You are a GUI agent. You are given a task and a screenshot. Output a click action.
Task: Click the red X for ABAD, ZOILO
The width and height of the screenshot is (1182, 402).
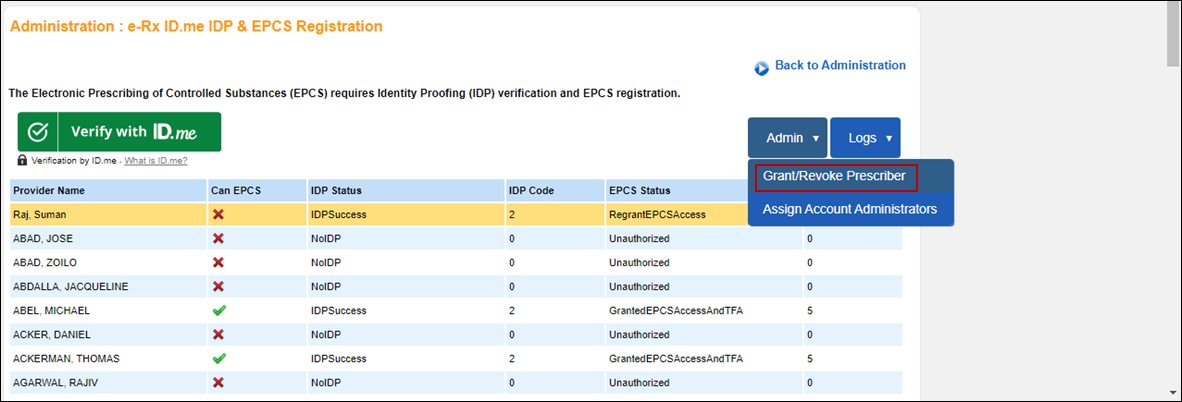pos(218,263)
